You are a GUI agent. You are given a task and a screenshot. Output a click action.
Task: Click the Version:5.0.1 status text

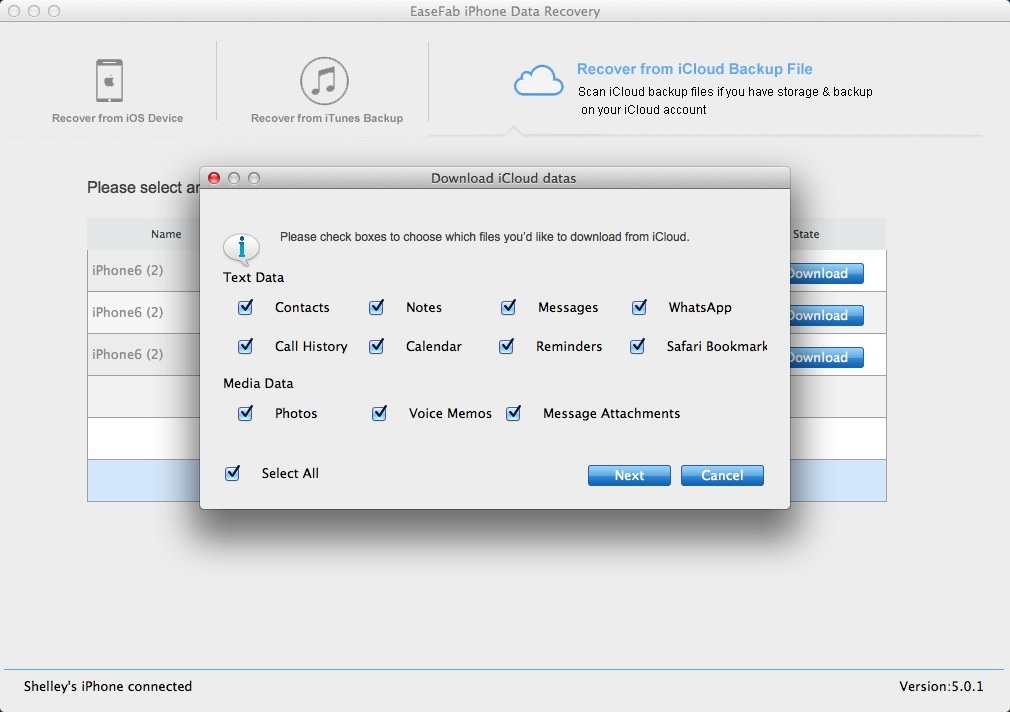click(941, 686)
